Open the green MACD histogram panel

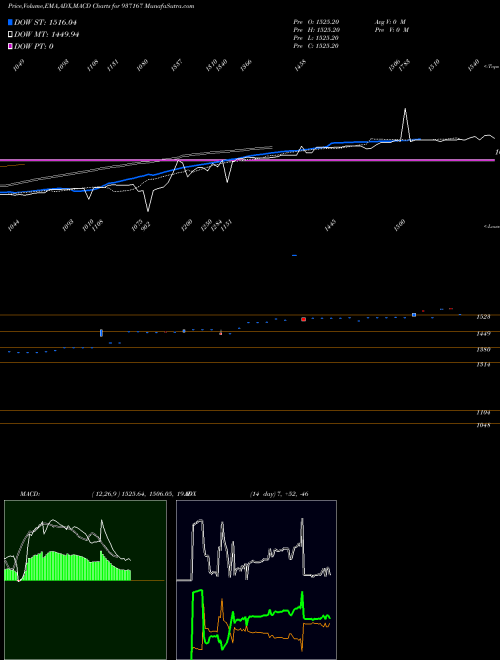[x=85, y=580]
